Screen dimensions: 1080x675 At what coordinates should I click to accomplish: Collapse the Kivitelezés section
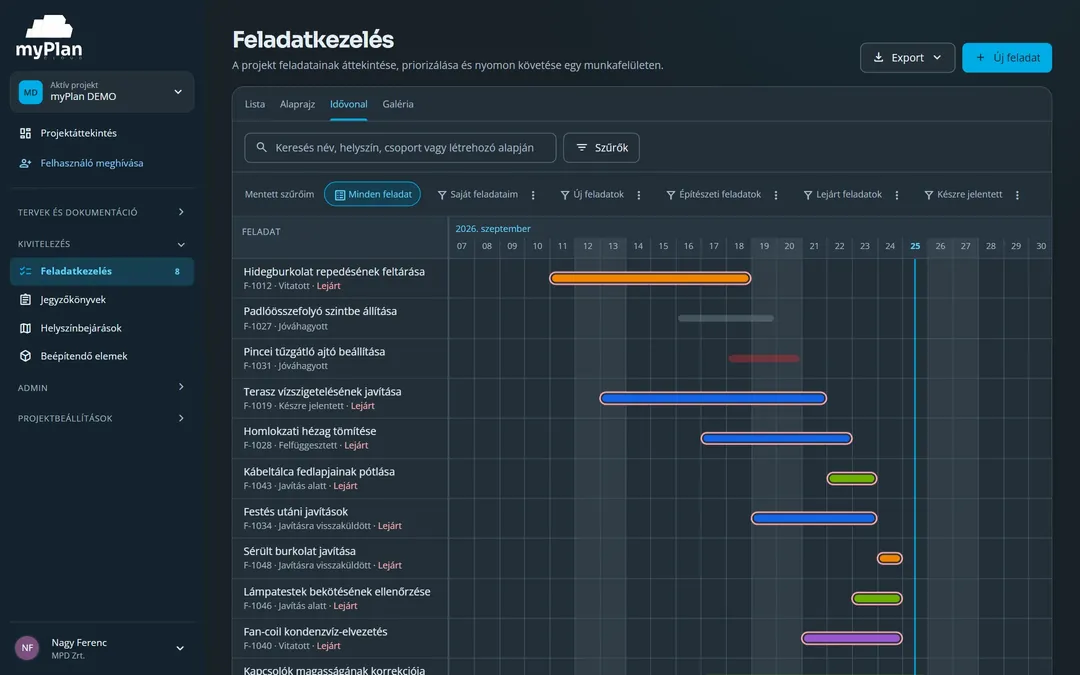(102, 244)
